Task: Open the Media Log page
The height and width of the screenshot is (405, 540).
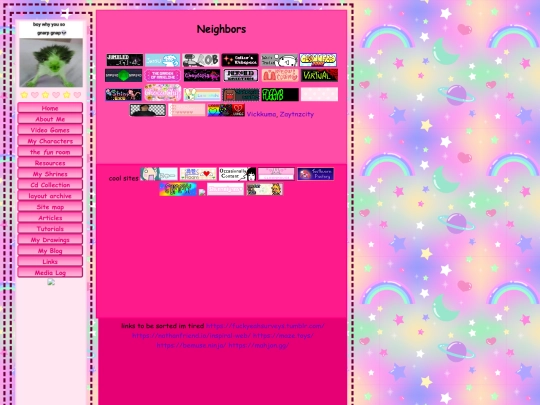Action: [50, 273]
